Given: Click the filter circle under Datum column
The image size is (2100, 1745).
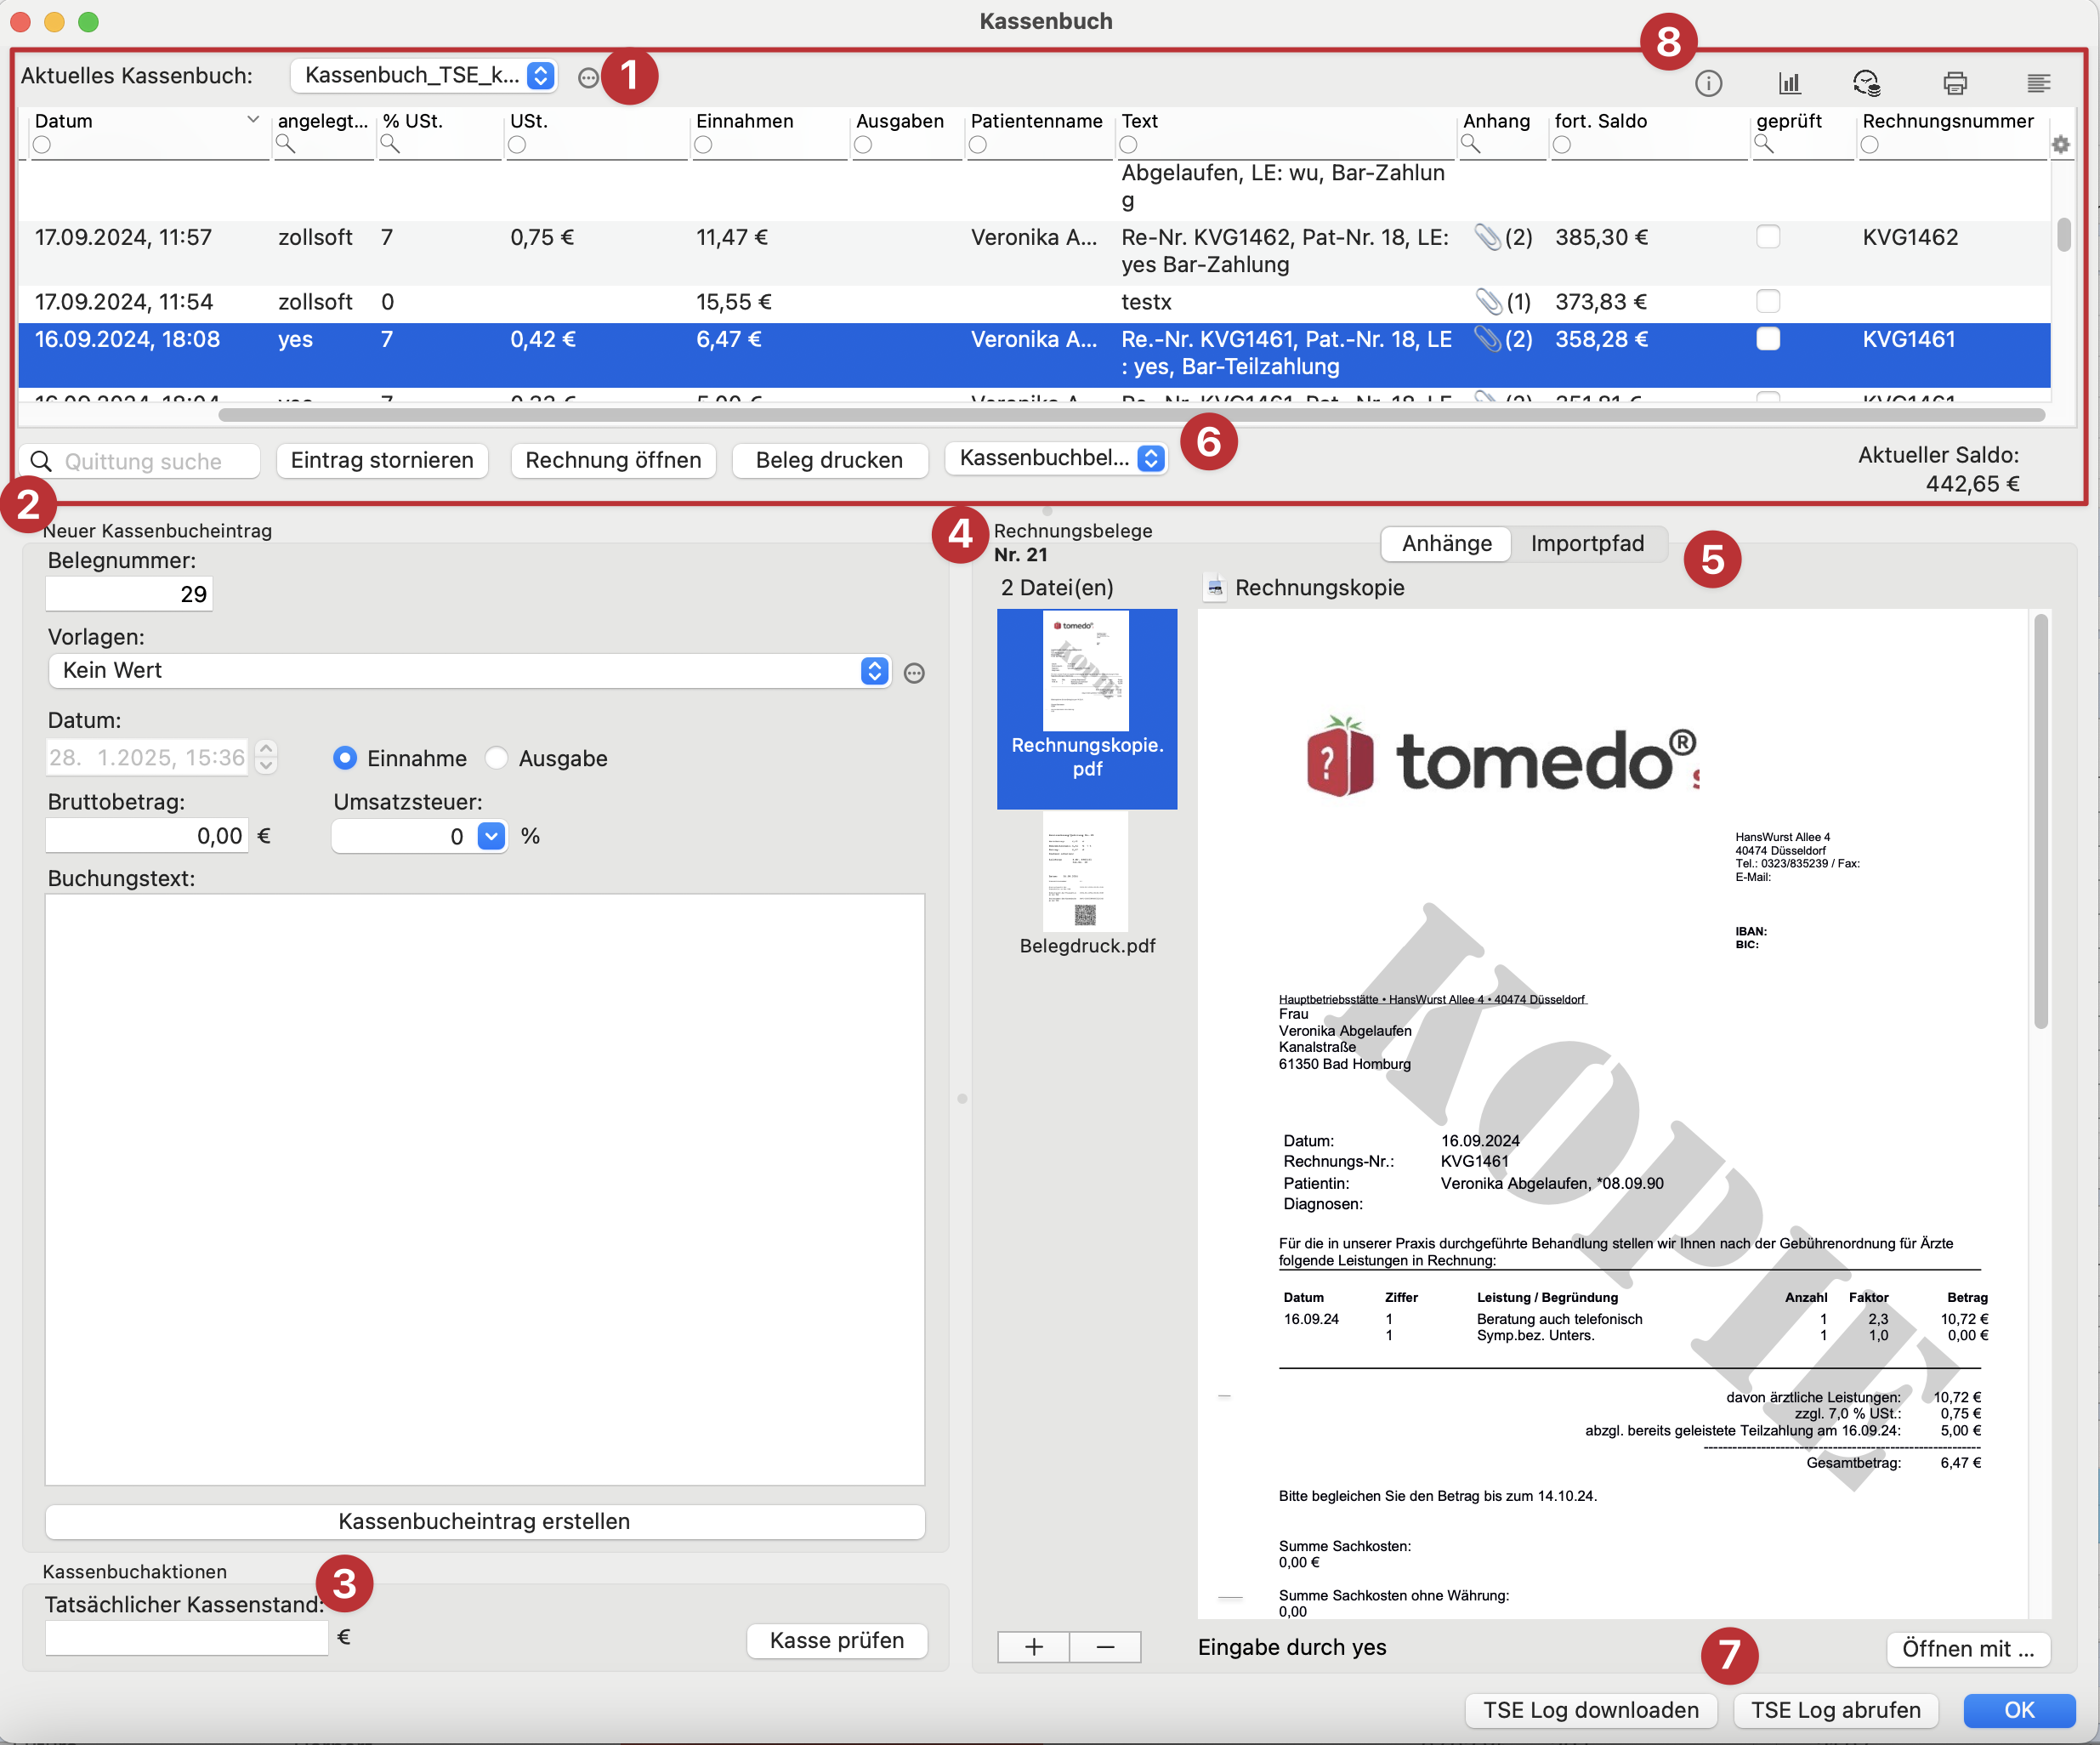Looking at the screenshot, I should click(42, 145).
